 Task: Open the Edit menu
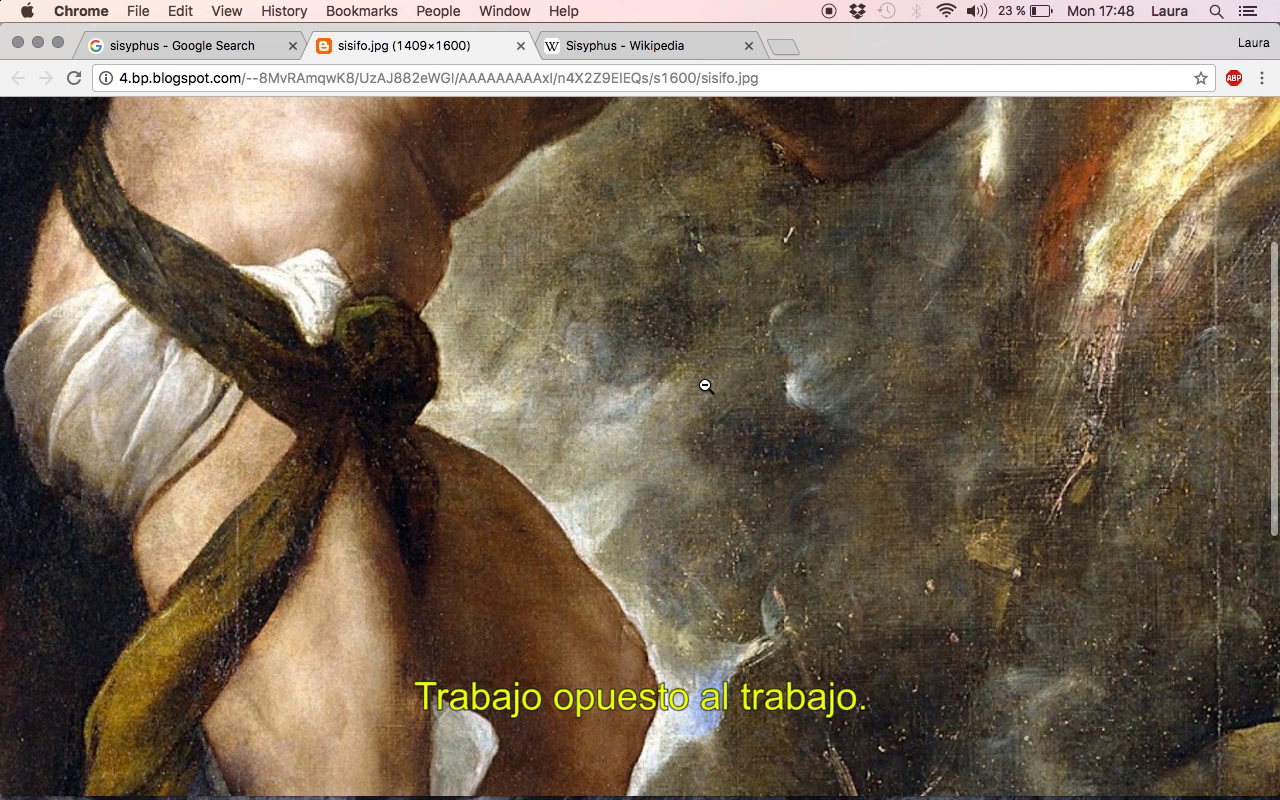tap(180, 11)
